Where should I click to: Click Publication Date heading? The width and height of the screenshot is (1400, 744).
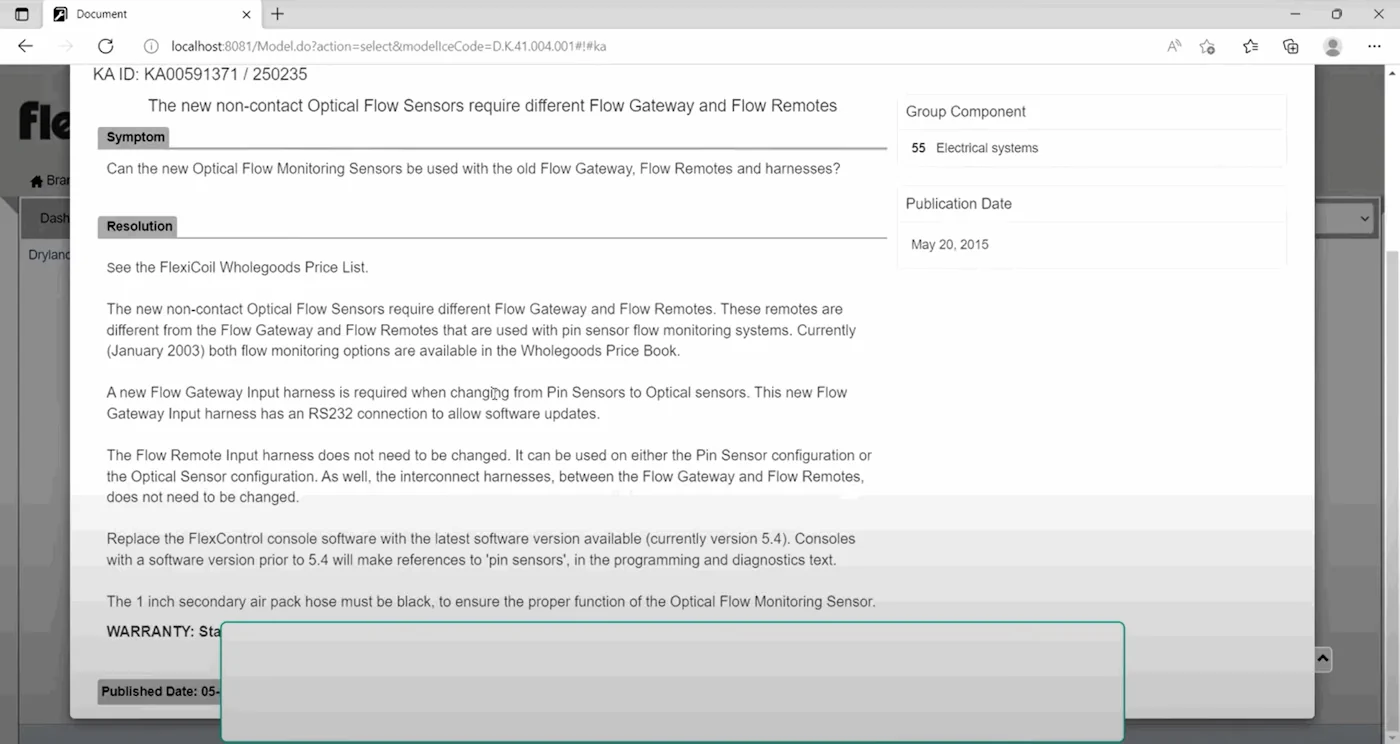pyautogui.click(x=958, y=204)
